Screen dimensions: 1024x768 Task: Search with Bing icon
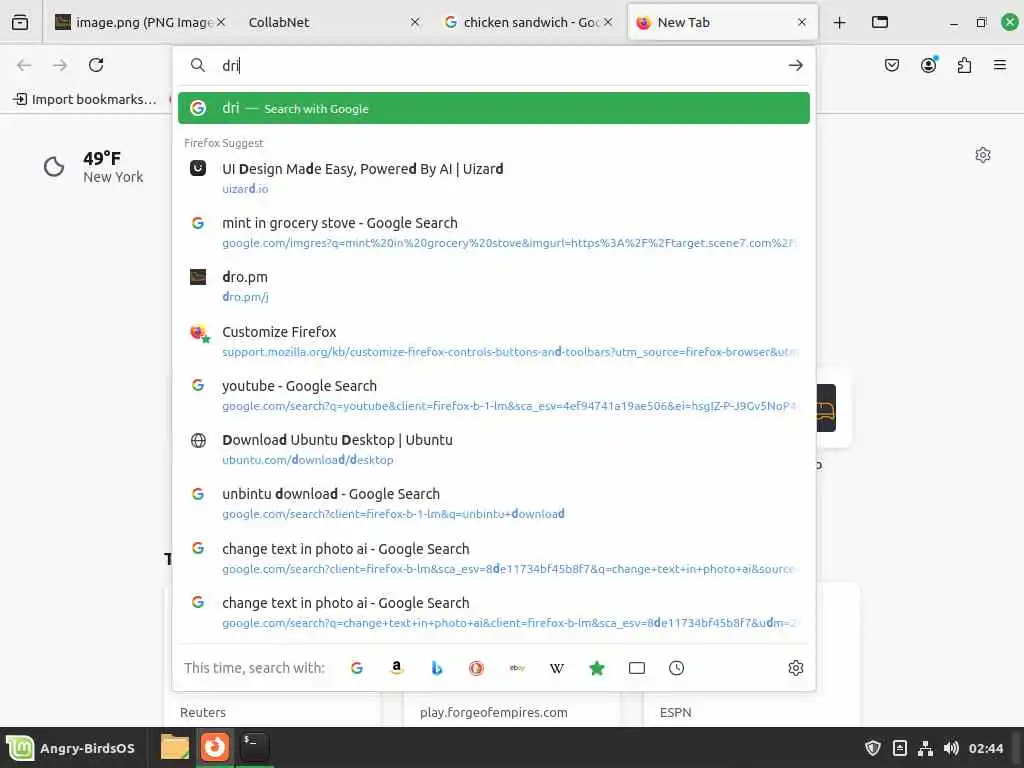pyautogui.click(x=436, y=667)
